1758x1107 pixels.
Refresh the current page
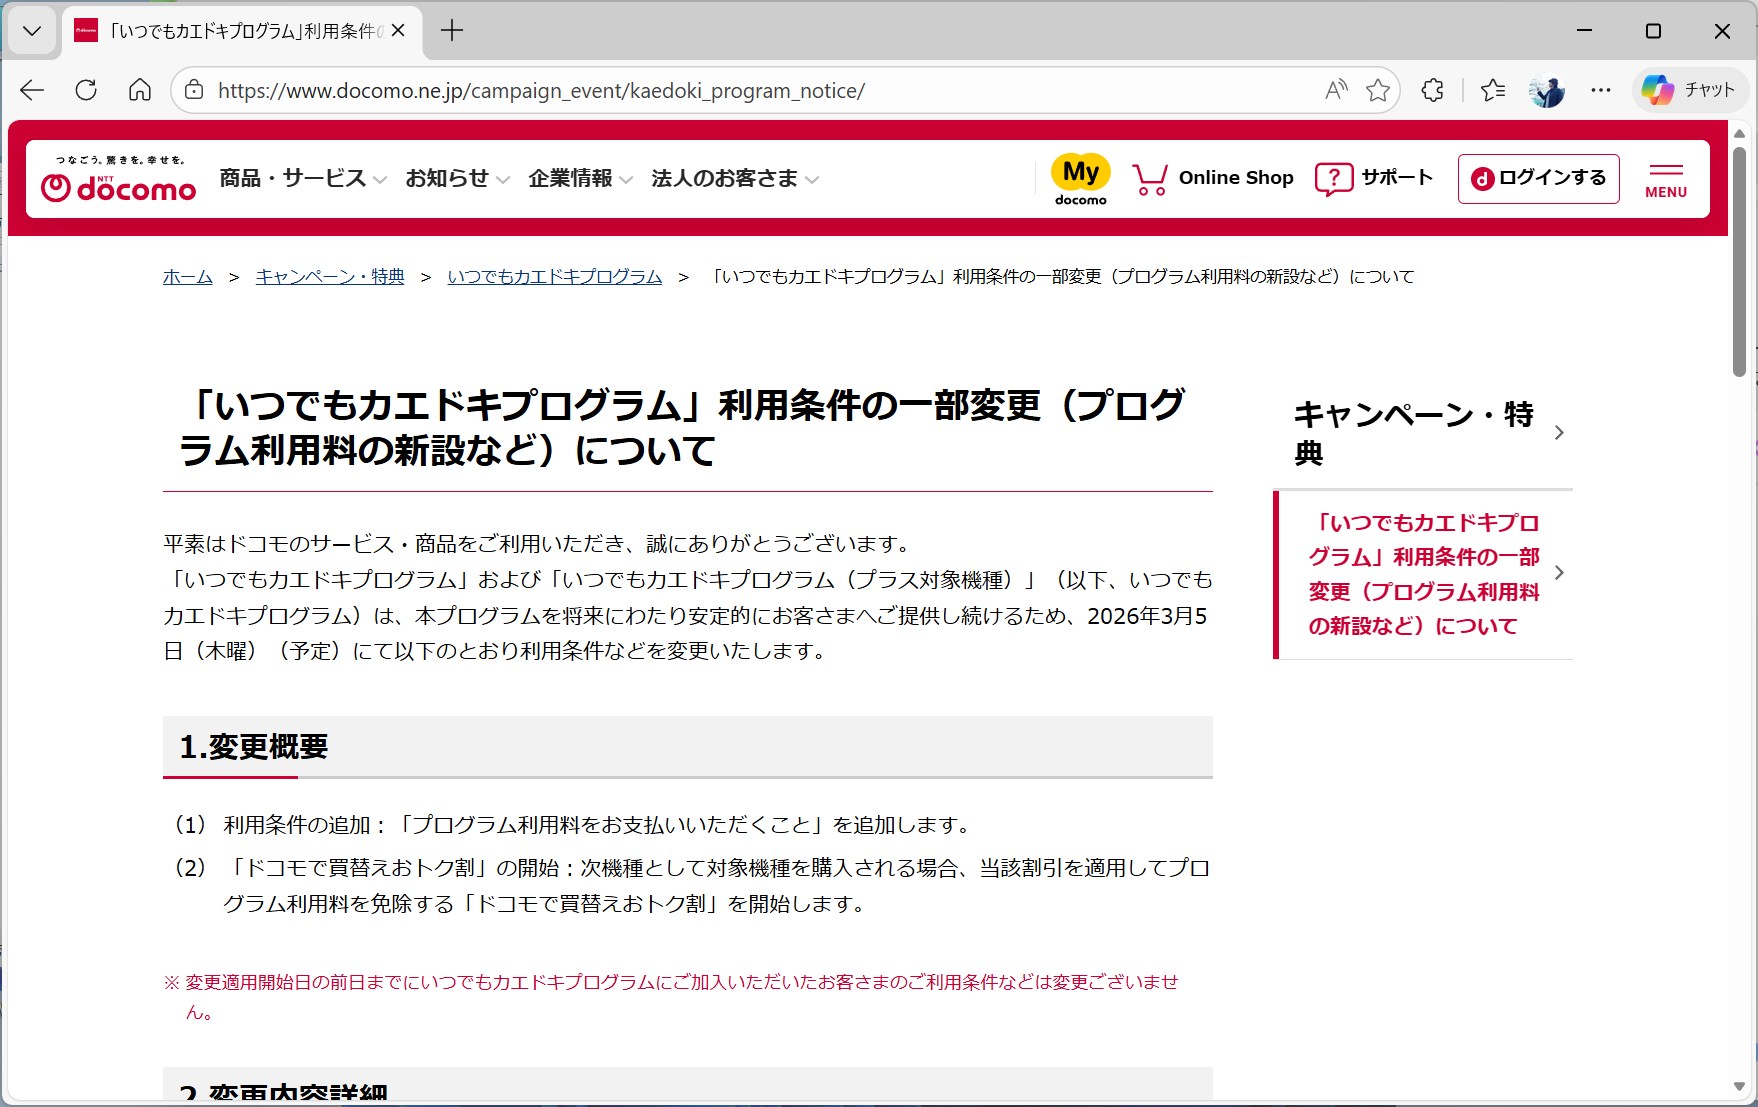[85, 90]
